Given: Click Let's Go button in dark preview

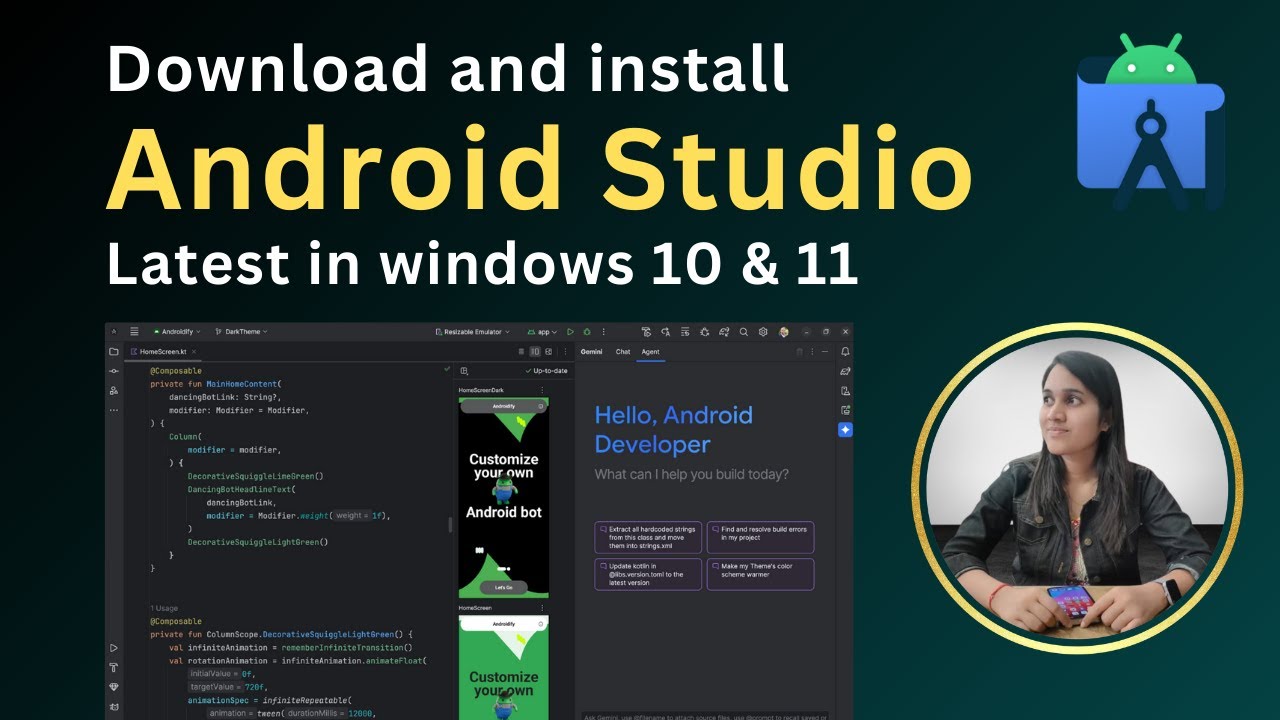Looking at the screenshot, I should pos(503,587).
